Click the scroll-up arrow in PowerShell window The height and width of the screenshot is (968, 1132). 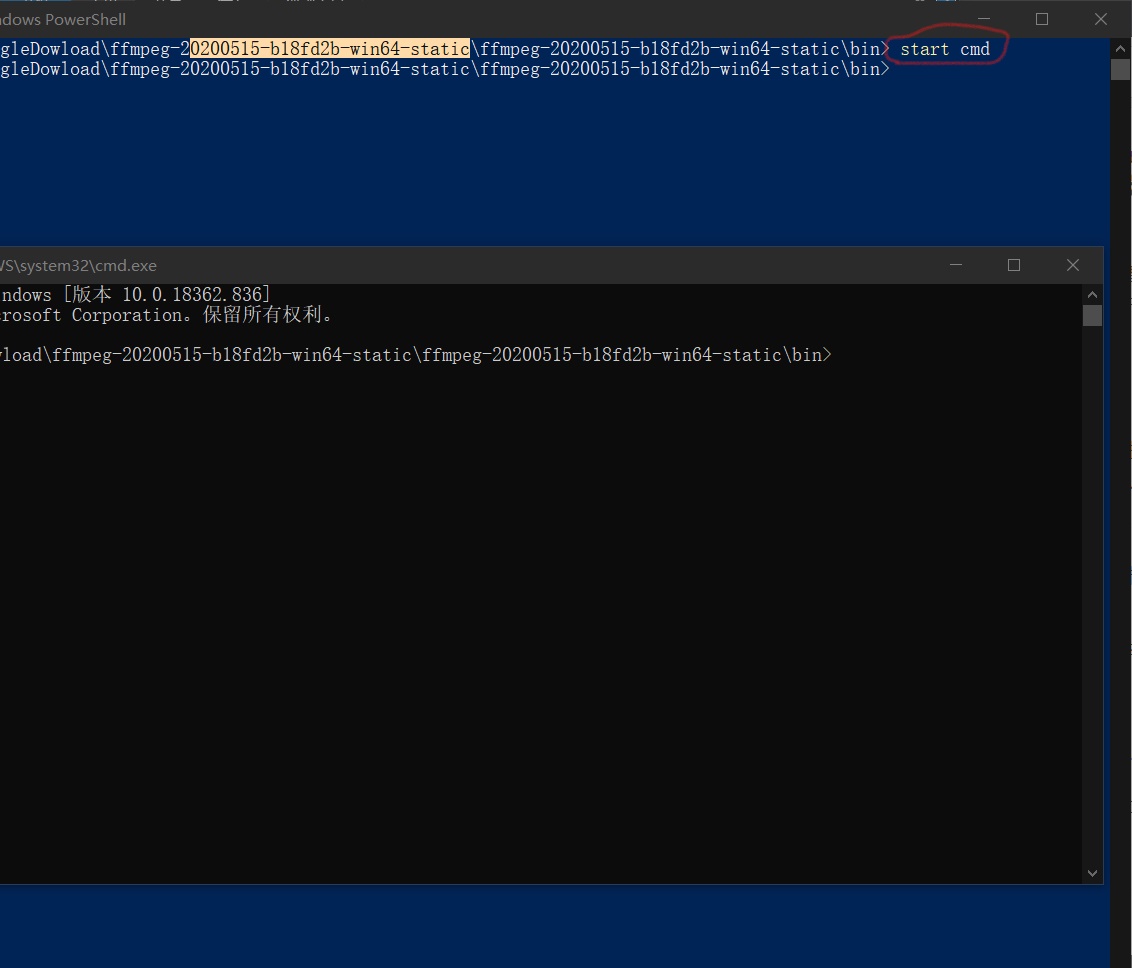click(1120, 47)
